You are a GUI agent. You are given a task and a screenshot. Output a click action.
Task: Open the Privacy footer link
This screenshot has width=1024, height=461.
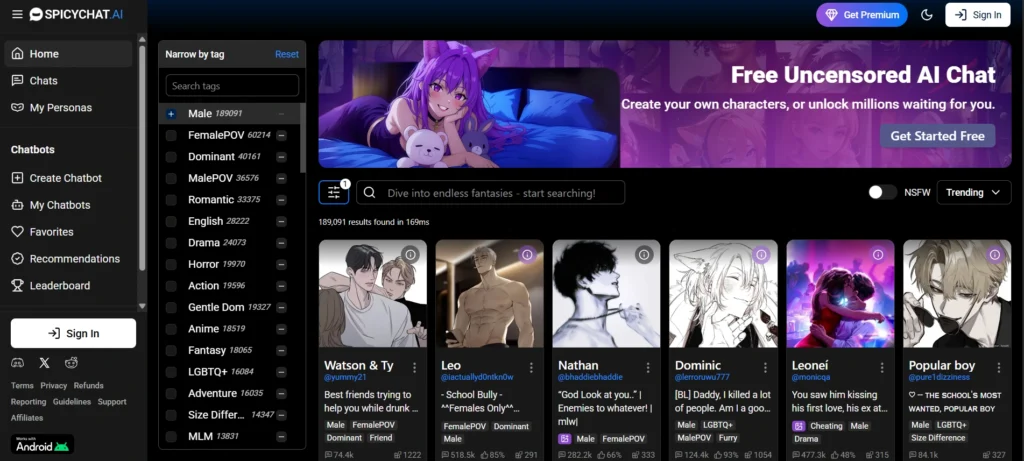point(54,385)
